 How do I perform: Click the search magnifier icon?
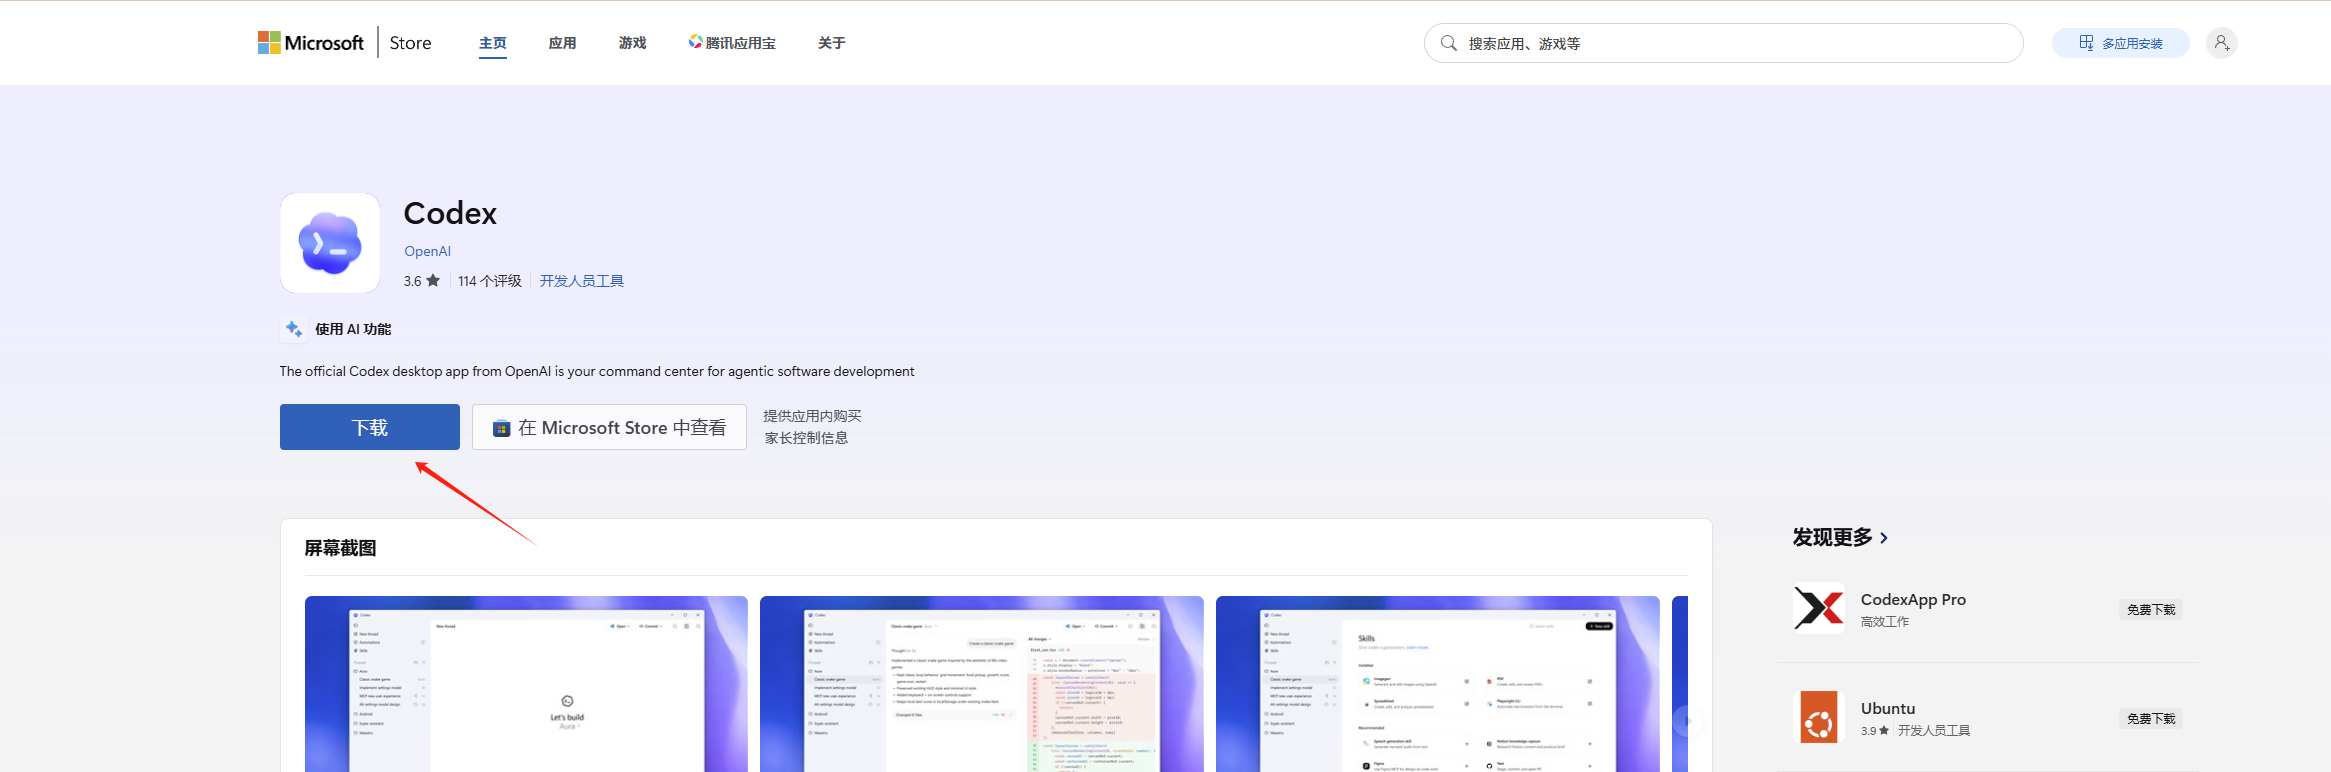[1448, 43]
